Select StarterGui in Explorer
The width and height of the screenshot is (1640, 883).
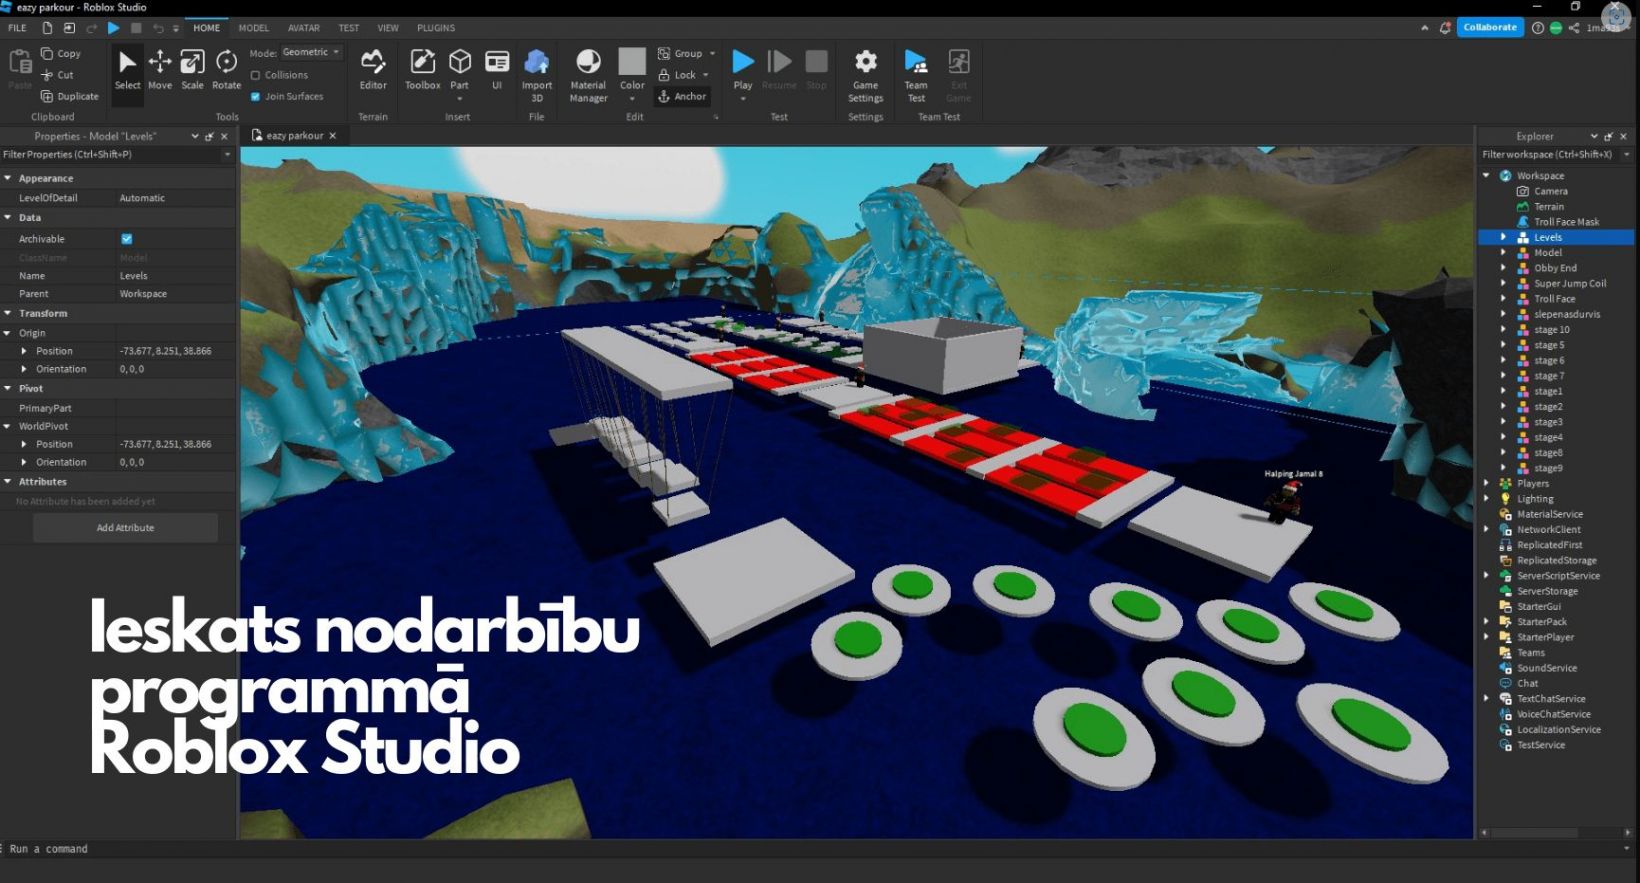pyautogui.click(x=1538, y=606)
